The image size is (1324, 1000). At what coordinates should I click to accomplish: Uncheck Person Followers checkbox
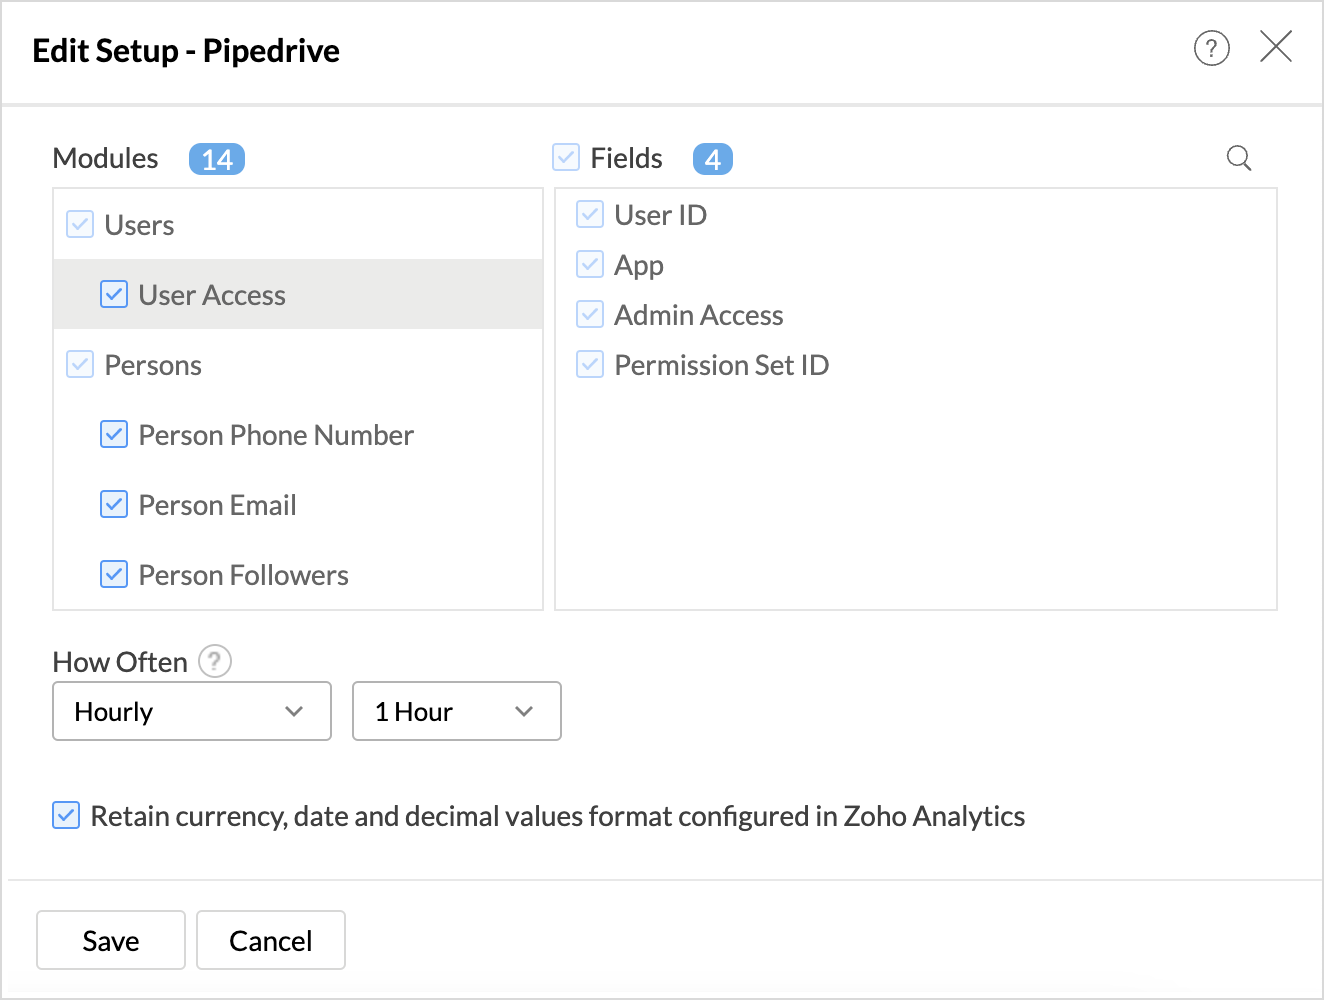[x=114, y=574]
